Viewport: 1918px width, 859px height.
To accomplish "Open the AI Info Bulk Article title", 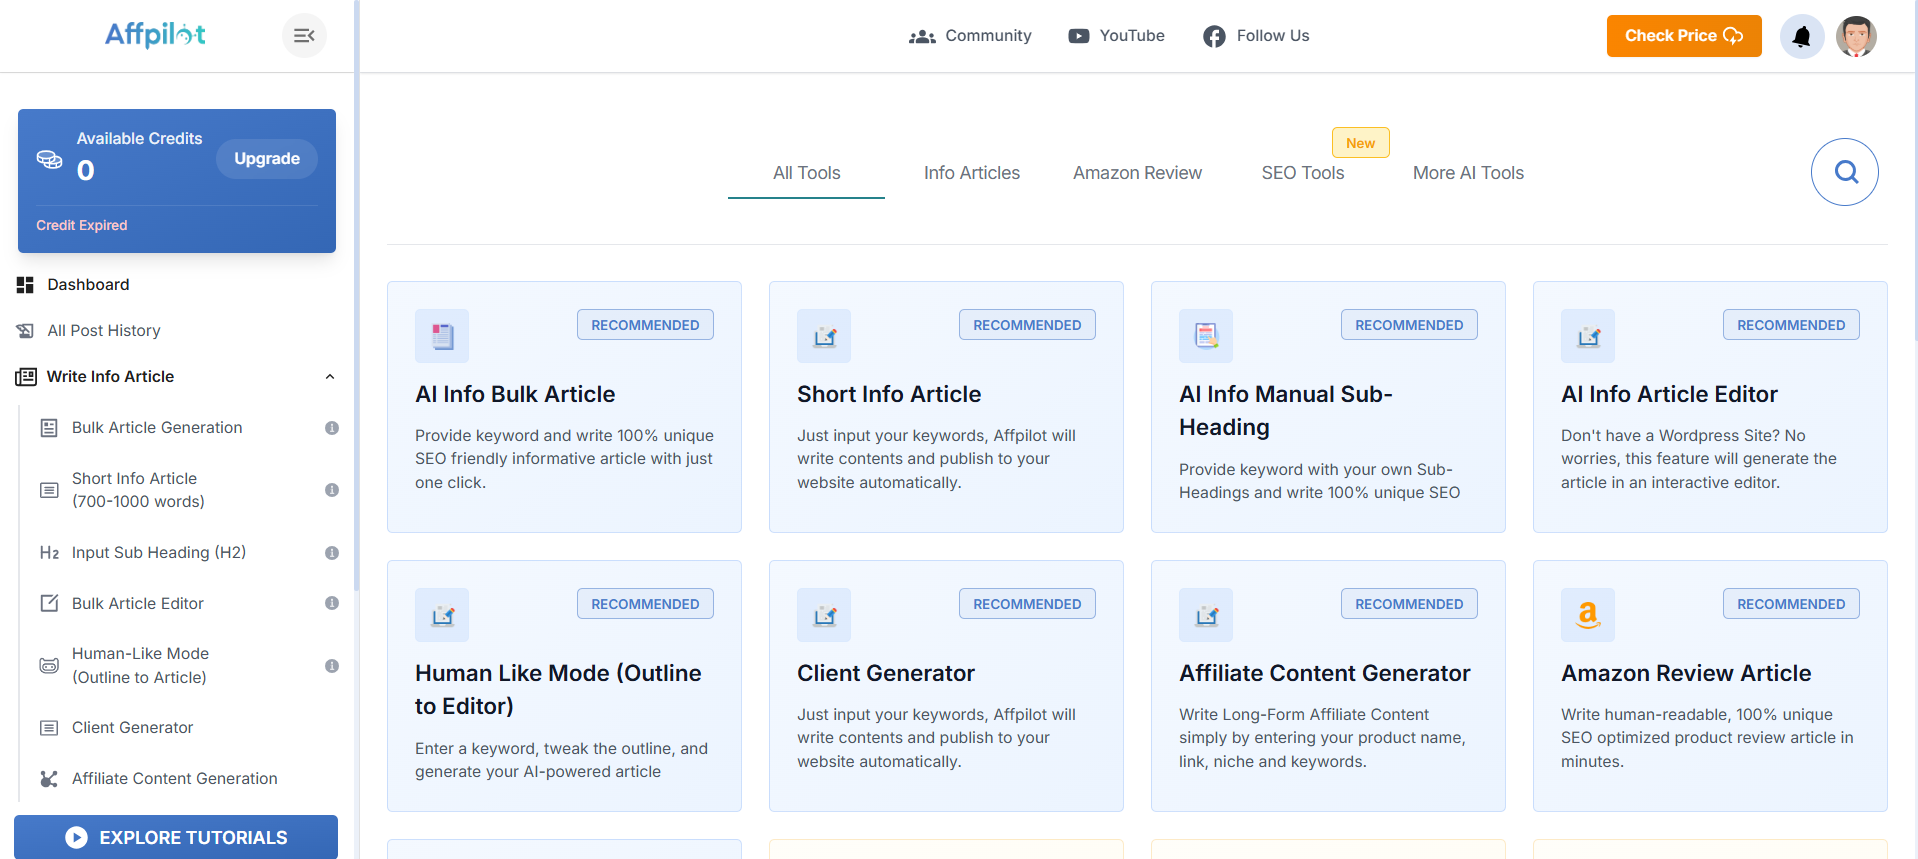I will pyautogui.click(x=515, y=394).
